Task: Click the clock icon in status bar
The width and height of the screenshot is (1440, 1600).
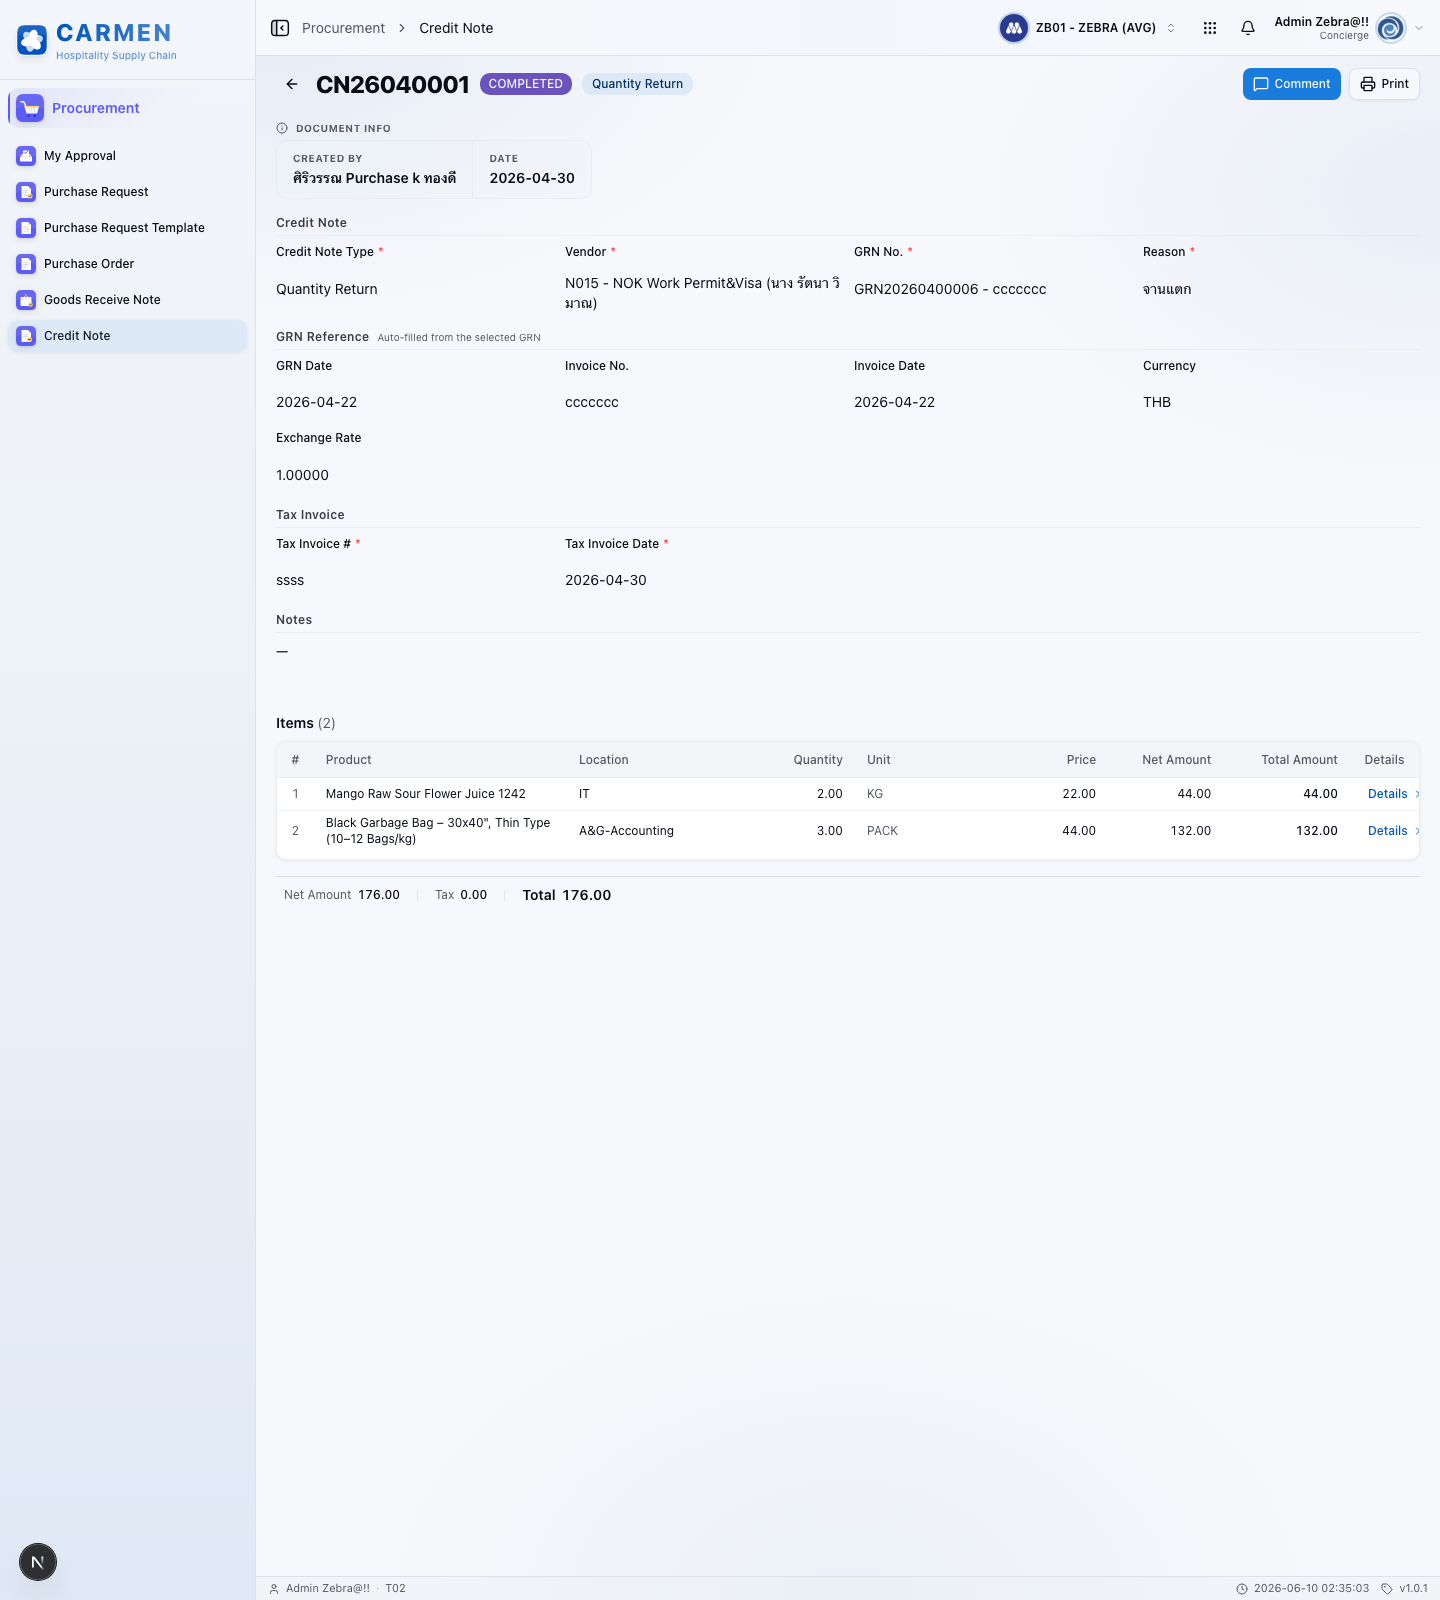Action: point(1242,1588)
